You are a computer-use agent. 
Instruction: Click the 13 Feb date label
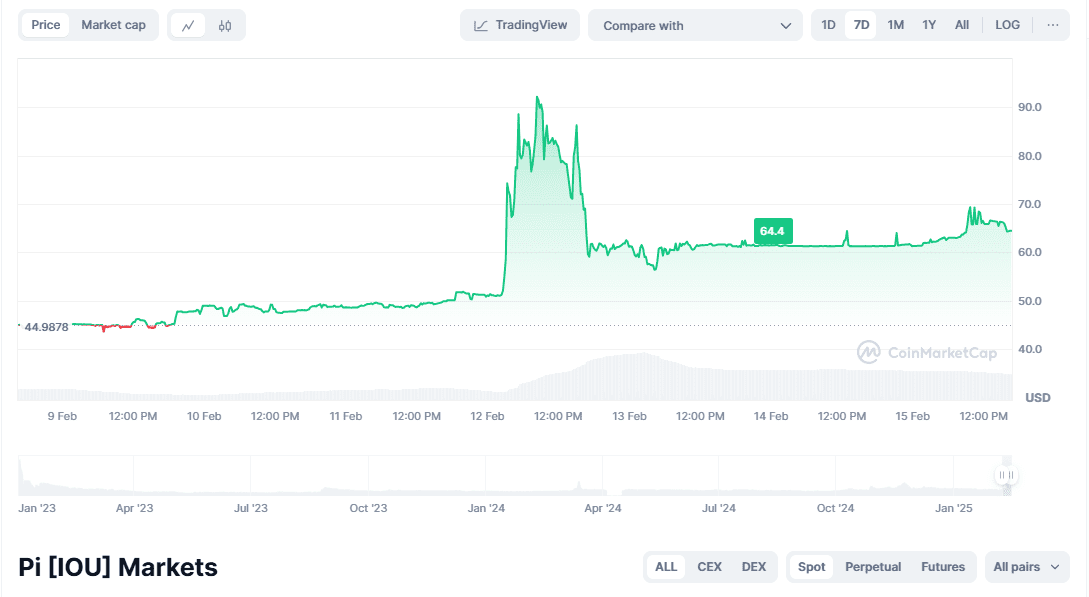629,416
